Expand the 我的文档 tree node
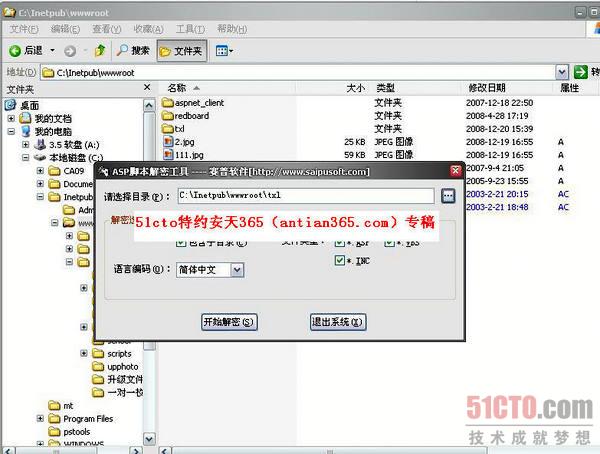This screenshot has width=600, height=454. tap(11, 118)
